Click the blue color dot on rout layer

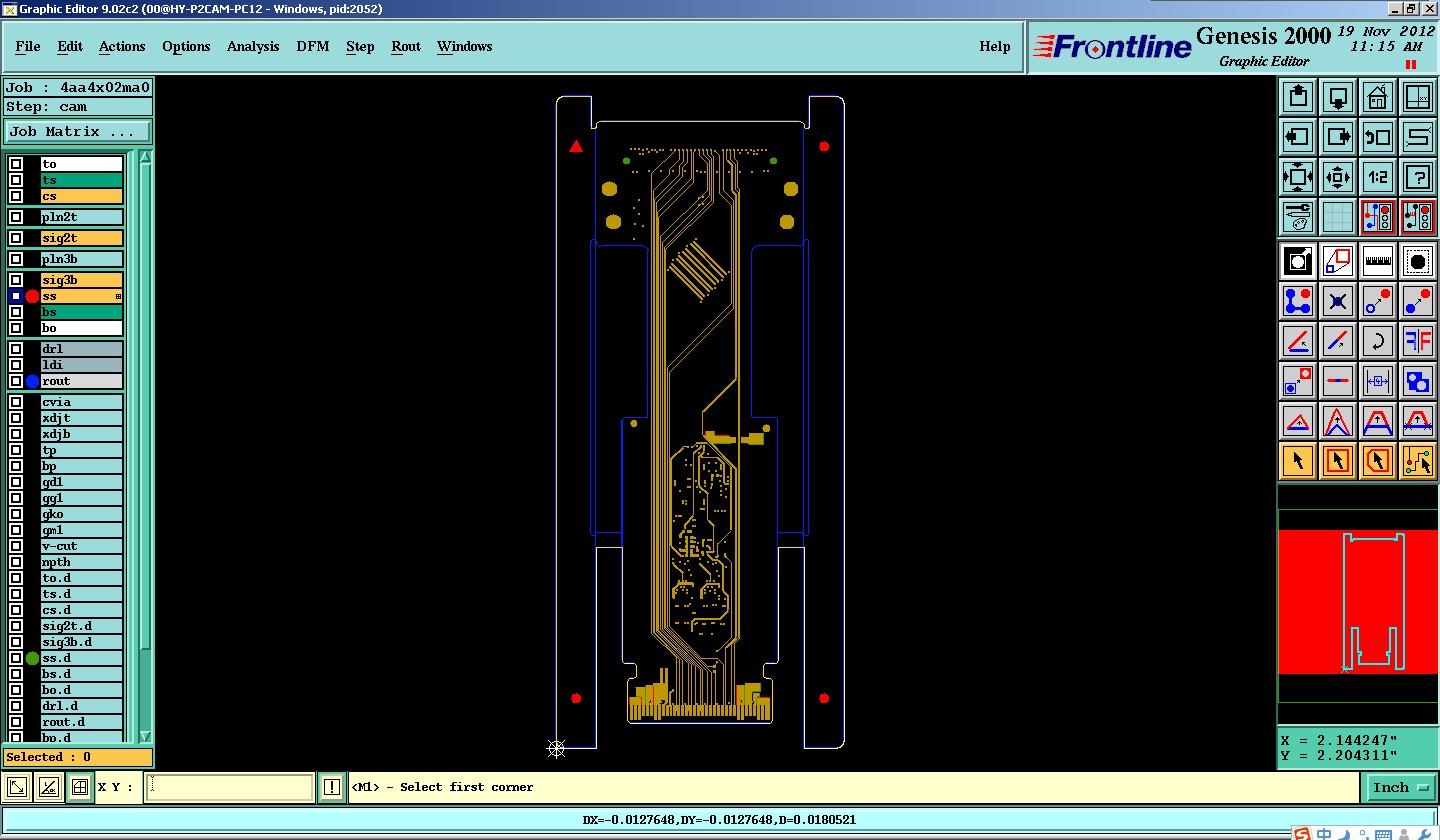coord(32,381)
